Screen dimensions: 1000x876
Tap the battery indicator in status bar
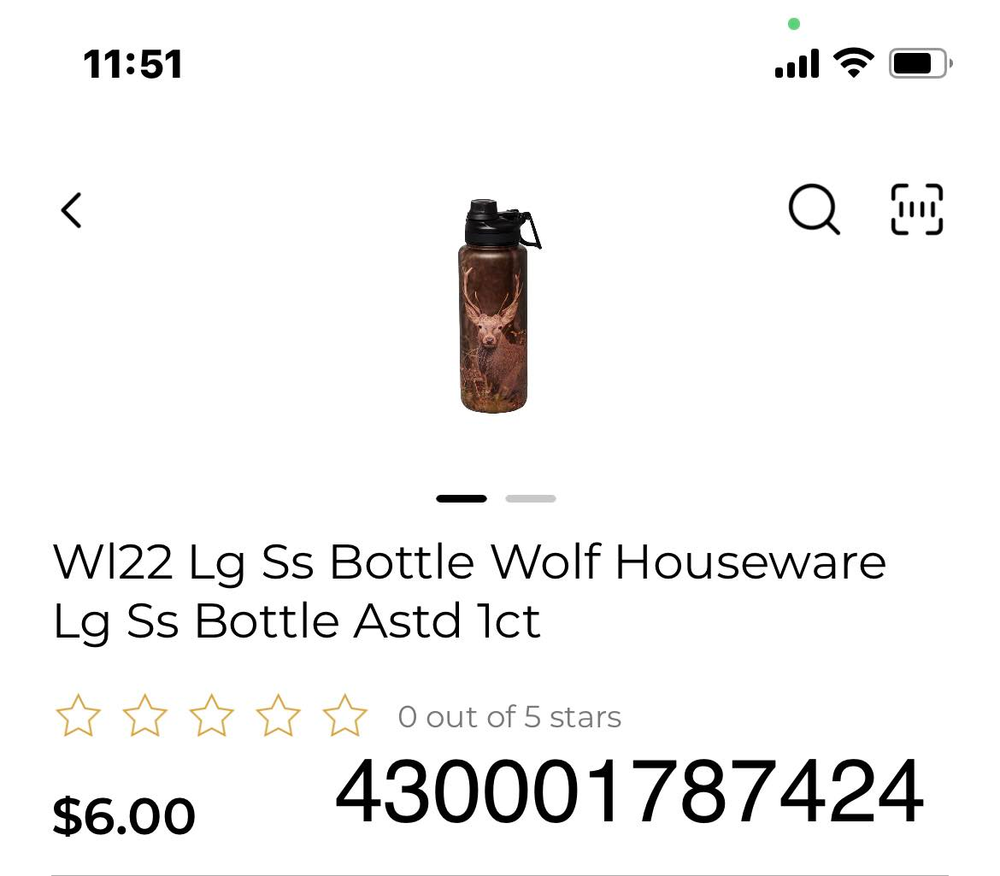coord(921,64)
